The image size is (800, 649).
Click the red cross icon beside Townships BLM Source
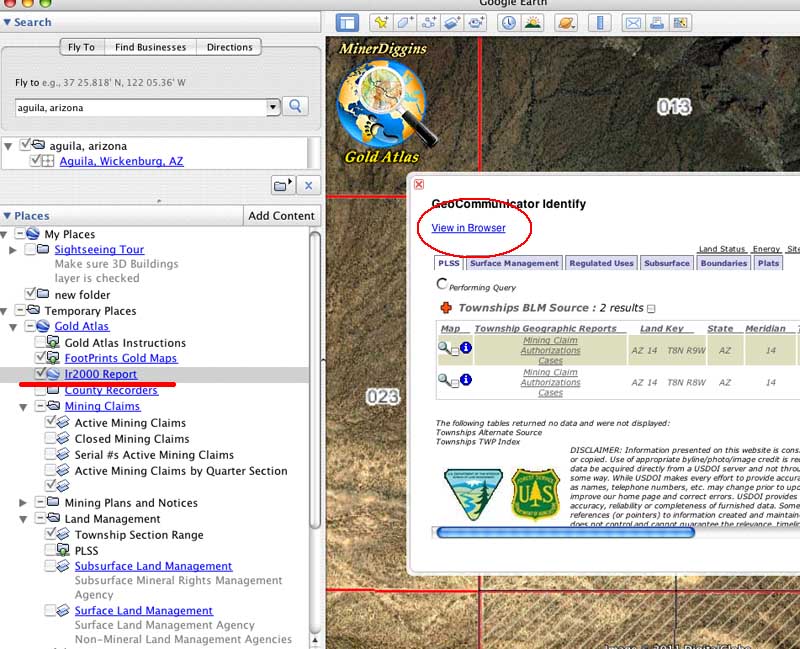(446, 308)
